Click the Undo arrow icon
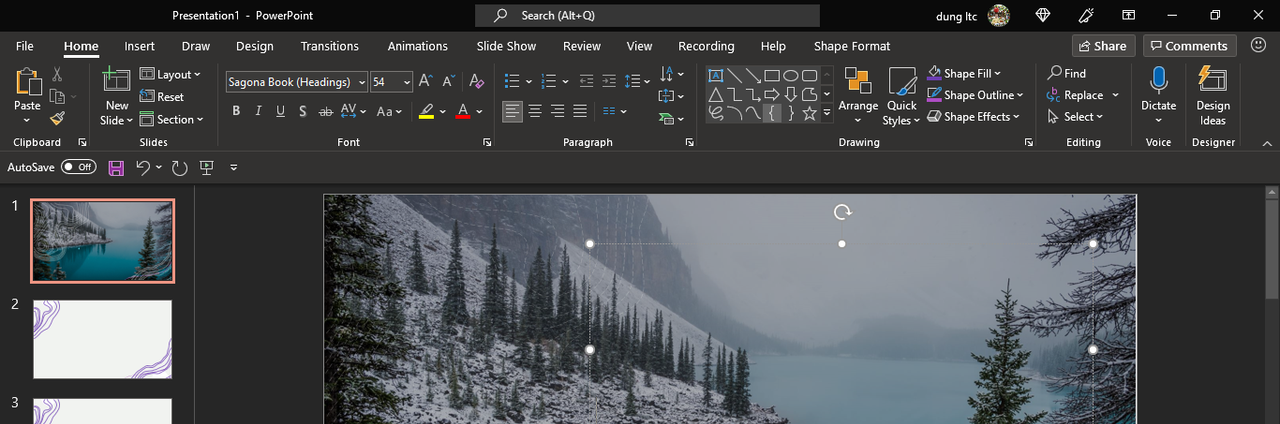 coord(143,167)
